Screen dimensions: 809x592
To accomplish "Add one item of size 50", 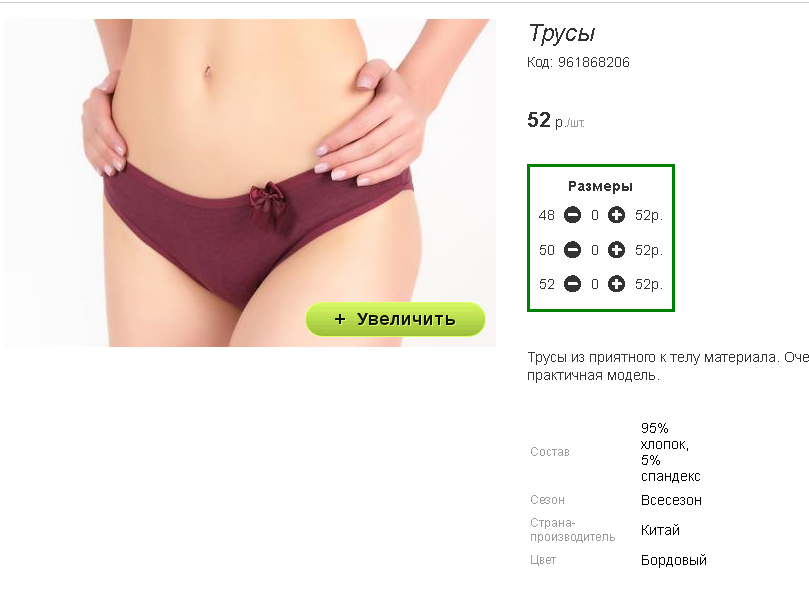I will tap(616, 250).
